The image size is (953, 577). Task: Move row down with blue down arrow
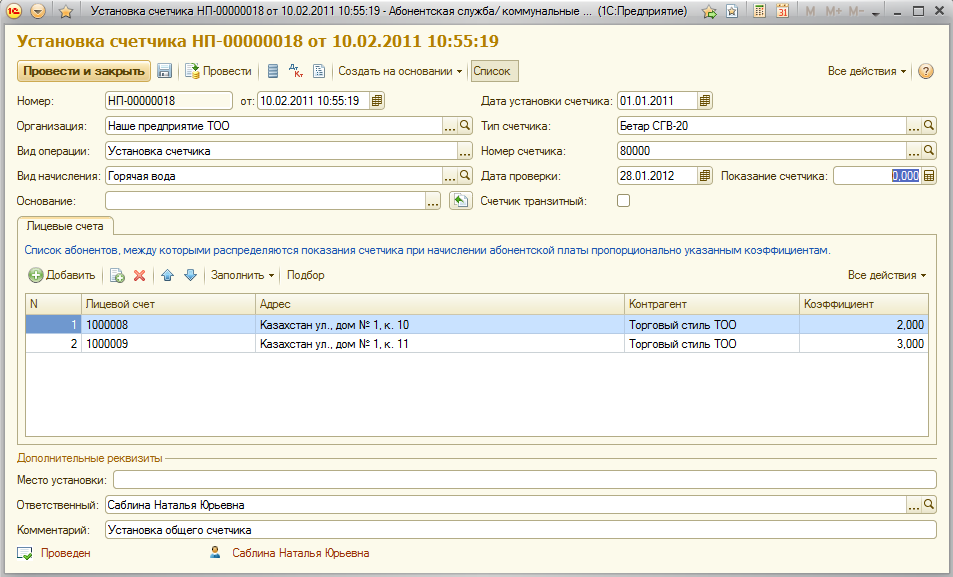tap(190, 275)
